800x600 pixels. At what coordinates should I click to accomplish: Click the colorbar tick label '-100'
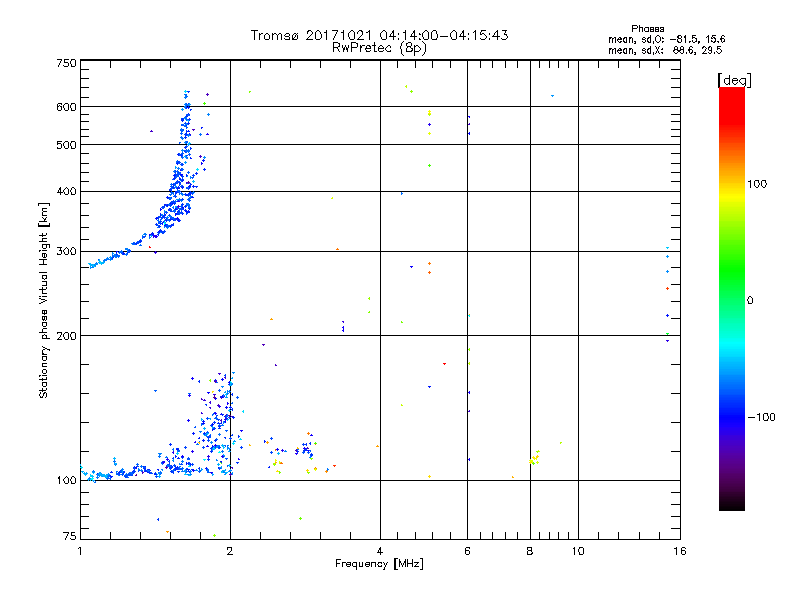[x=761, y=417]
